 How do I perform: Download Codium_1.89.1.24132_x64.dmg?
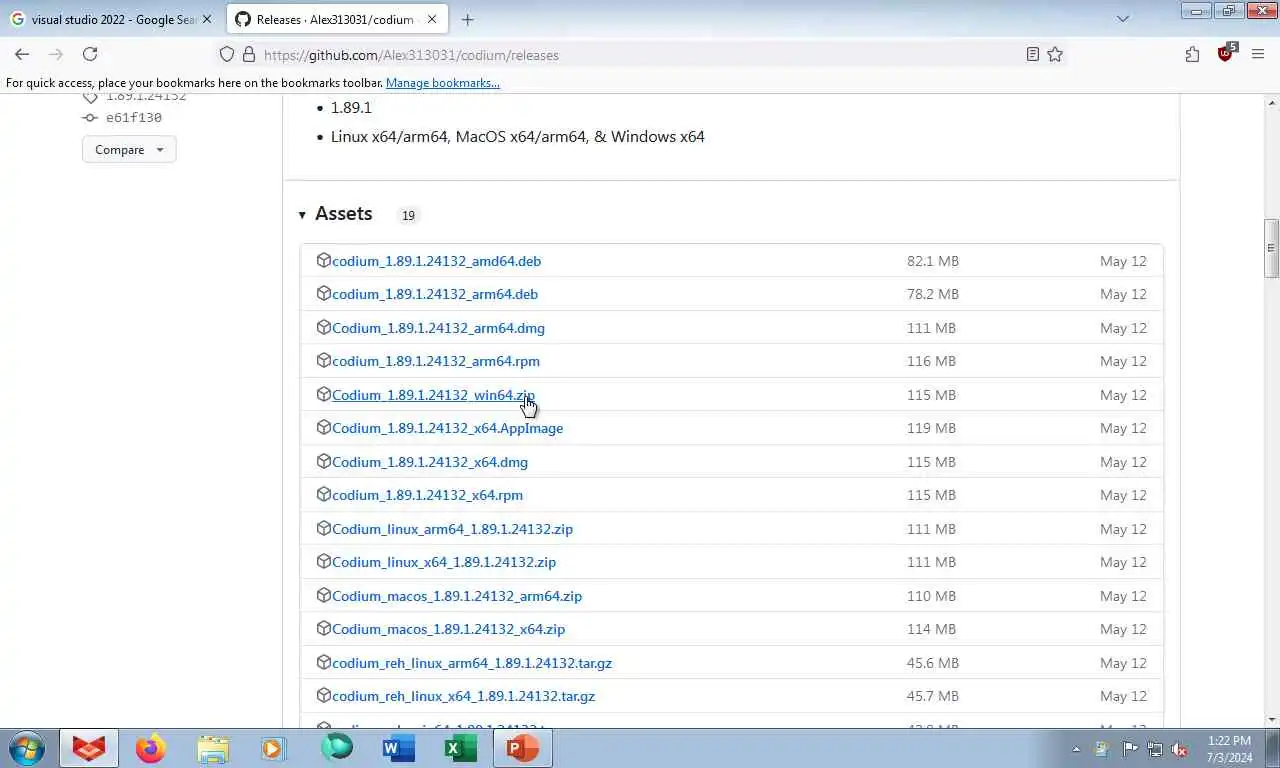(430, 462)
